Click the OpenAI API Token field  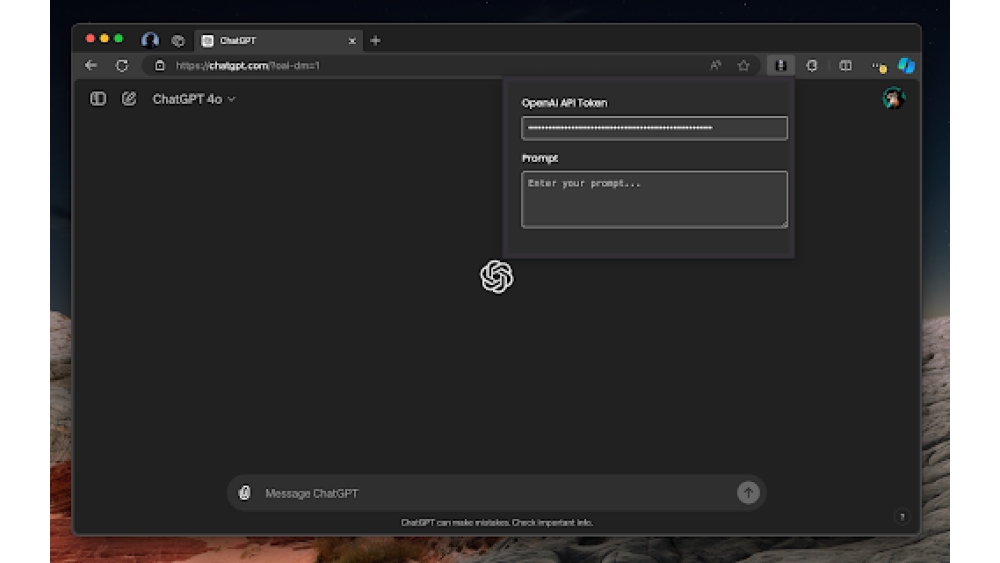tap(654, 128)
